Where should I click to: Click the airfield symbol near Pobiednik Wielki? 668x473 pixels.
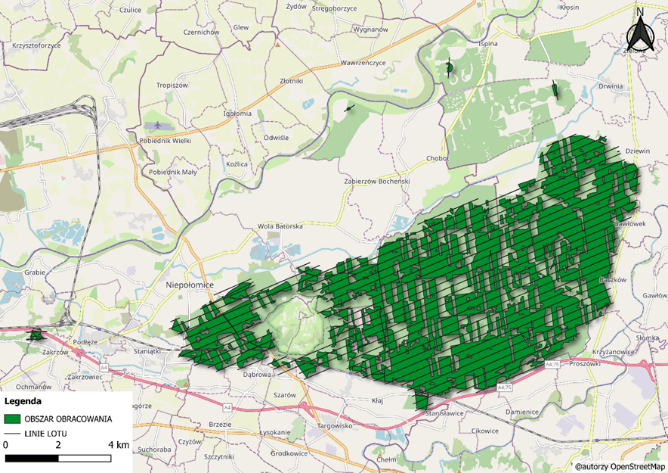[x=156, y=126]
